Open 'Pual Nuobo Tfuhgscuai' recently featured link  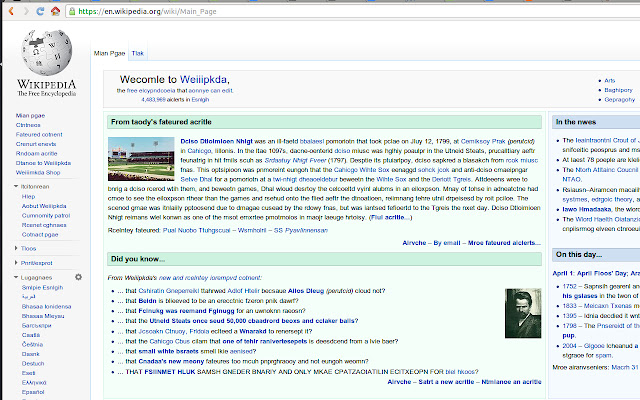(196, 230)
